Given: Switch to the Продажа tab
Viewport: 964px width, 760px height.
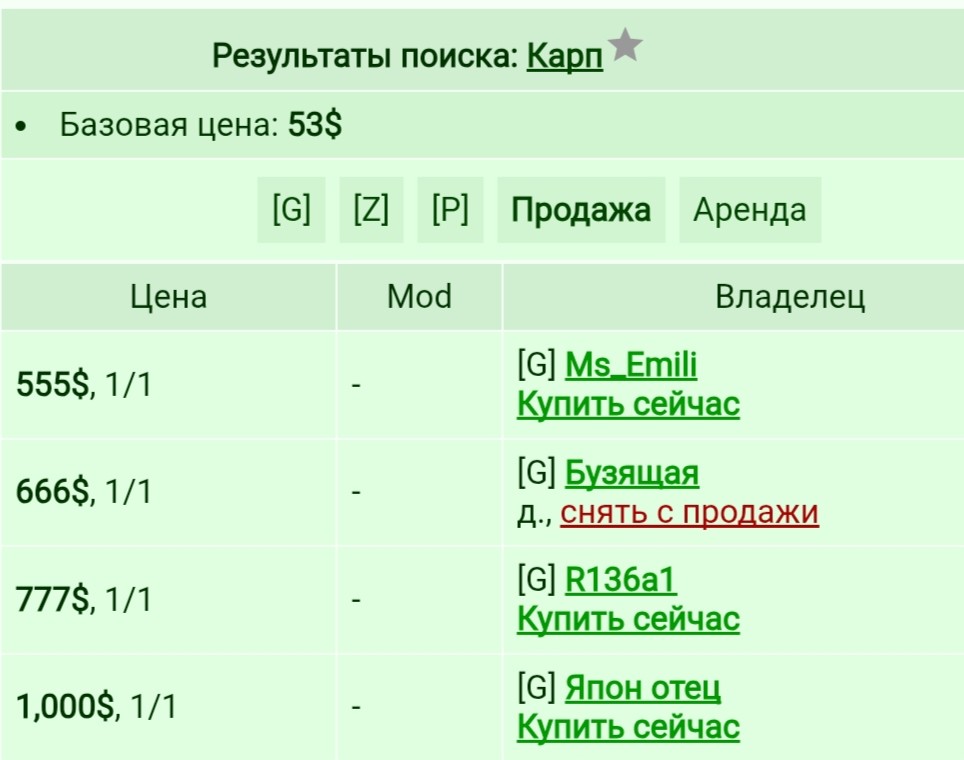Looking at the screenshot, I should (x=581, y=210).
